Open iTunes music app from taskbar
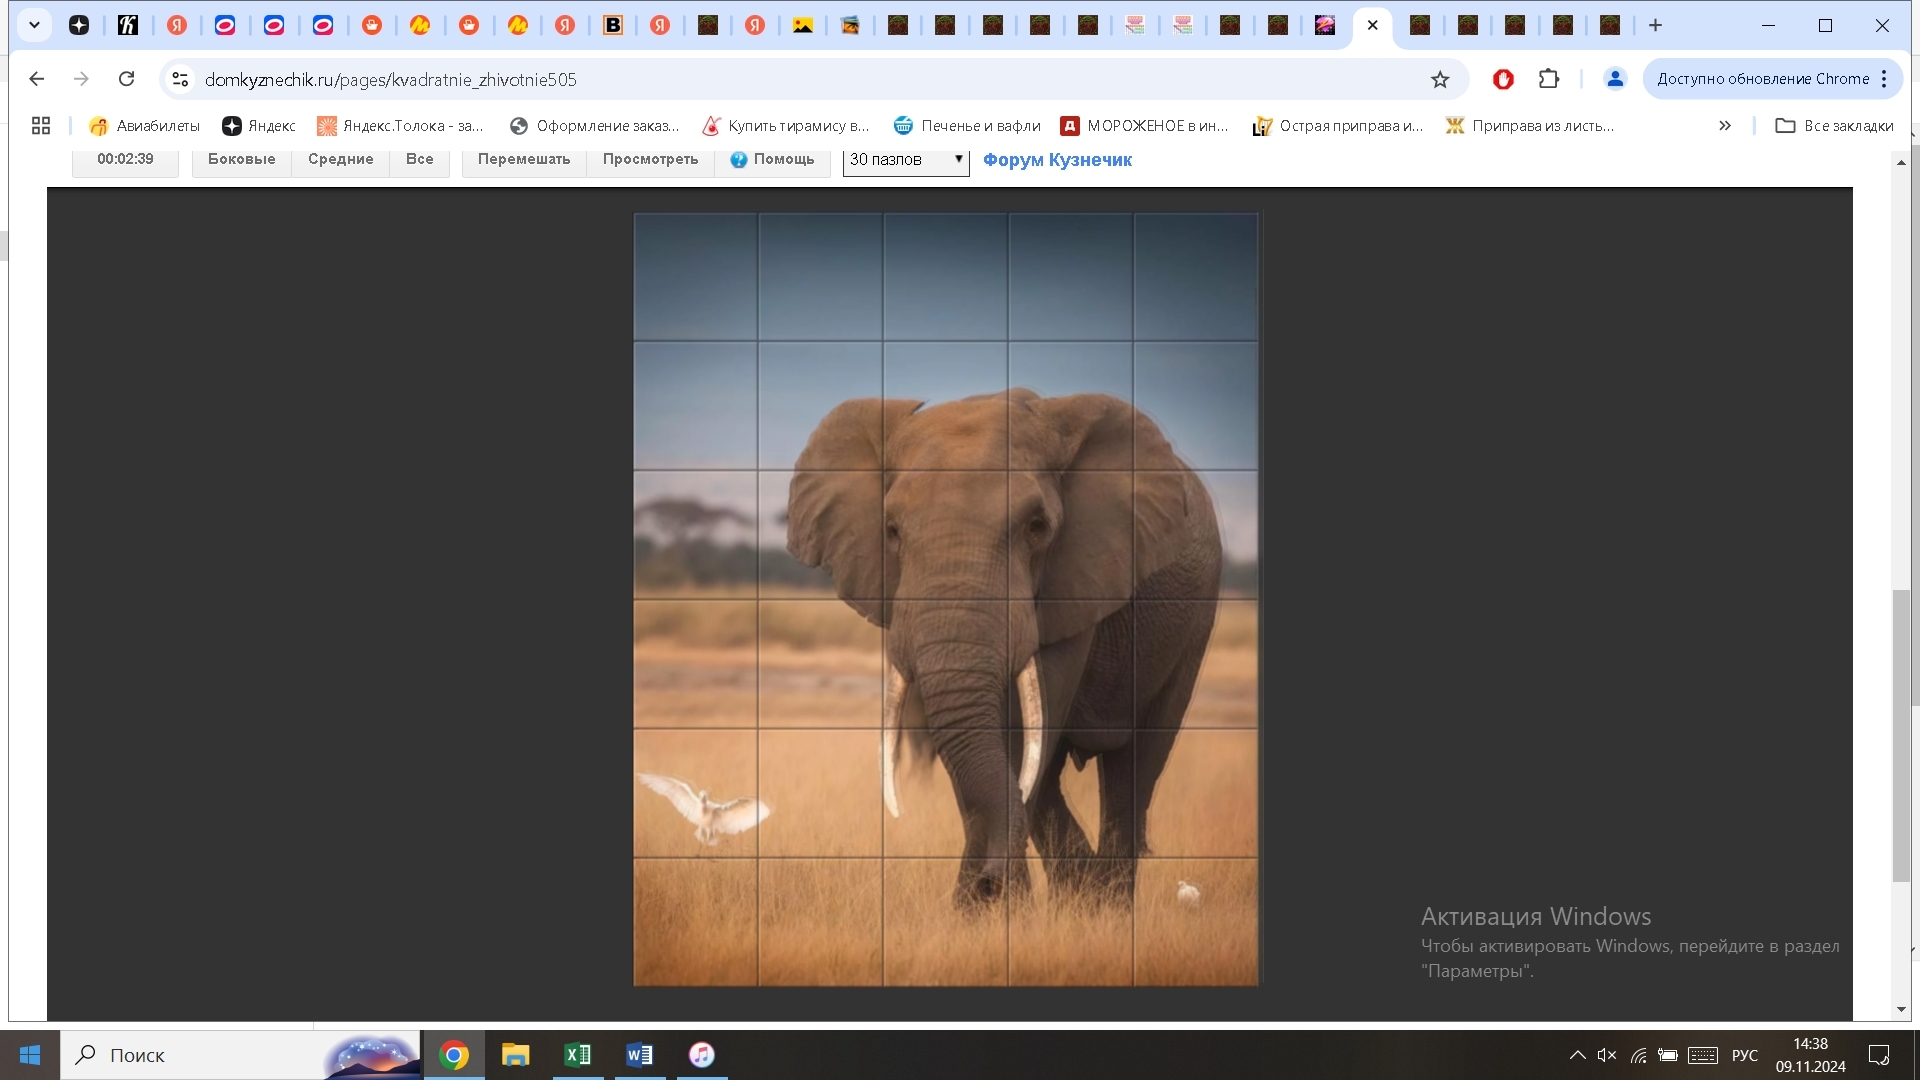 click(702, 1055)
